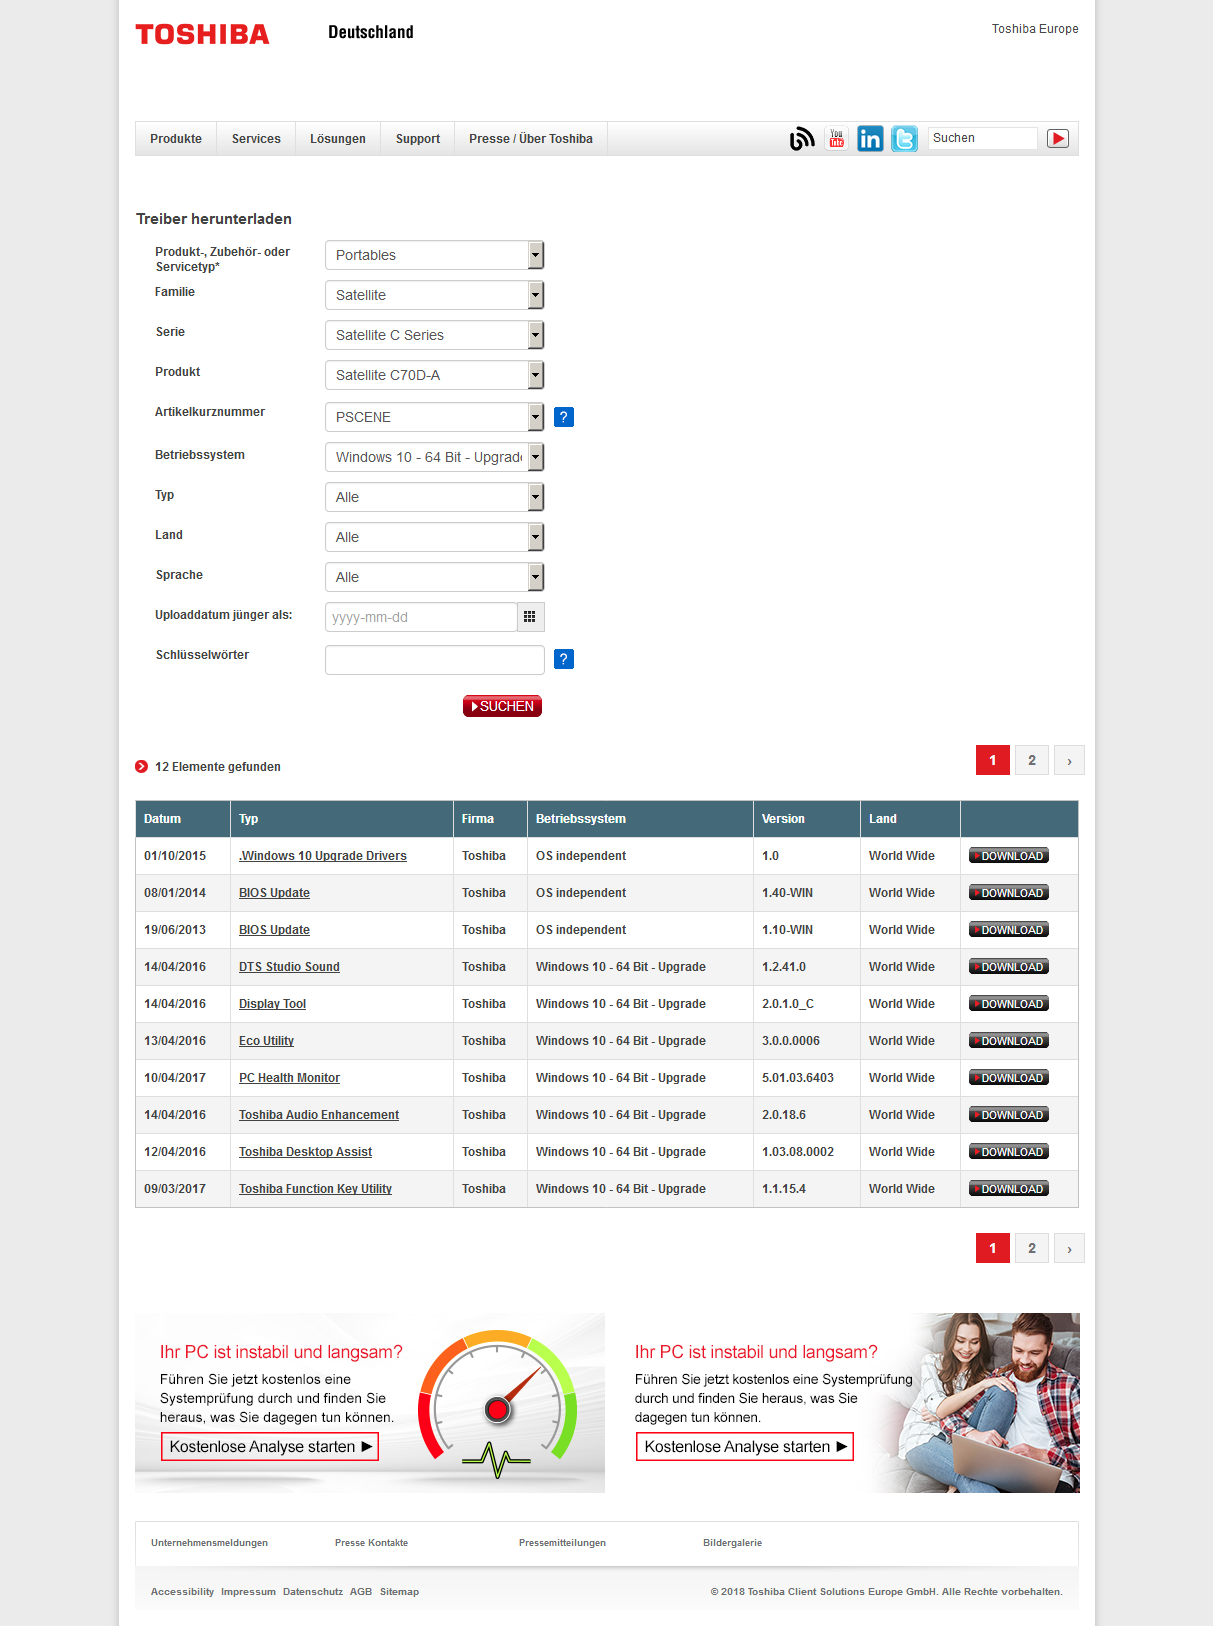Open the Eco Utility link
This screenshot has width=1213, height=1626.
click(266, 1041)
